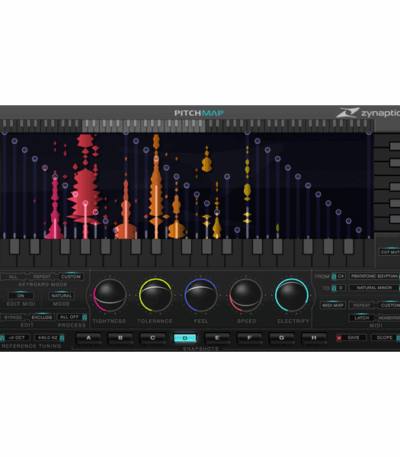Click the tall orange pitch stream in the display

[156, 187]
